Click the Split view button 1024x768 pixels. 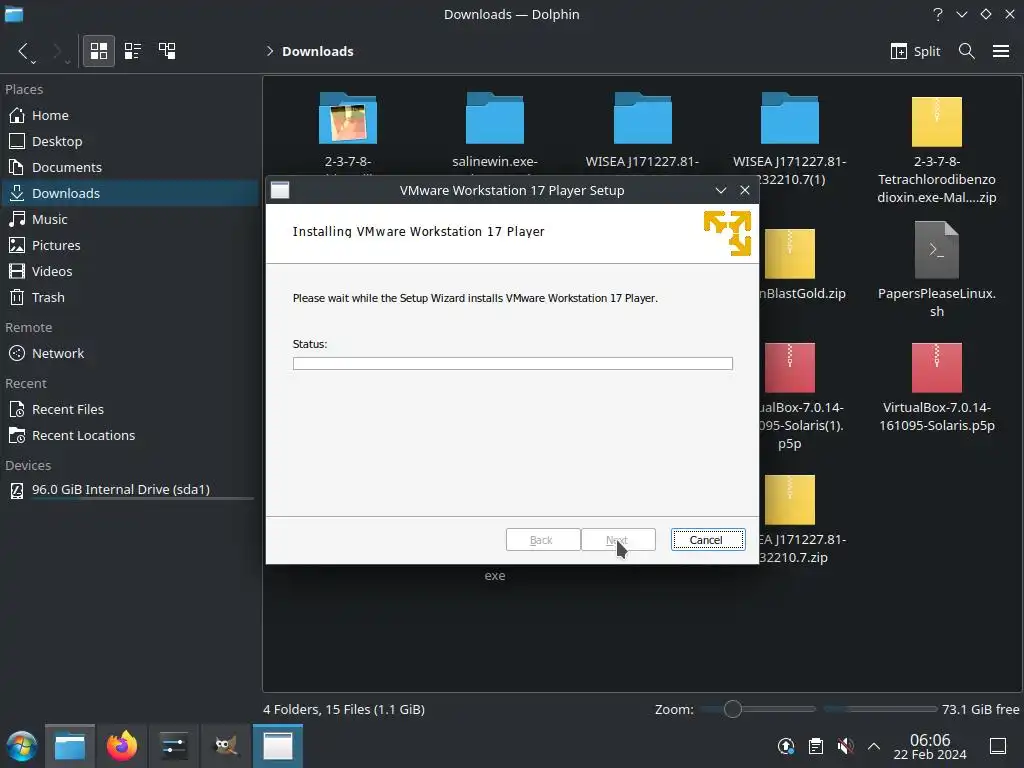915,51
